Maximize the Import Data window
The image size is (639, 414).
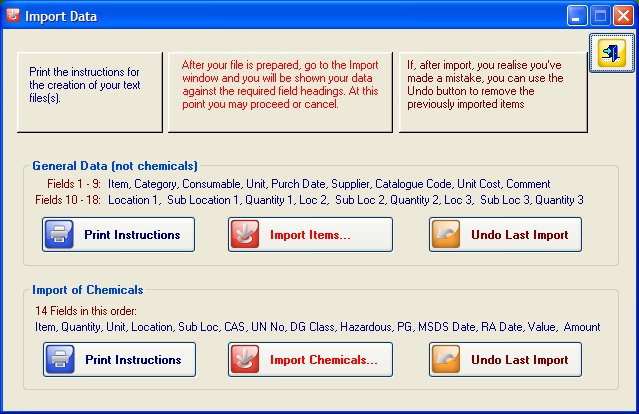click(600, 15)
